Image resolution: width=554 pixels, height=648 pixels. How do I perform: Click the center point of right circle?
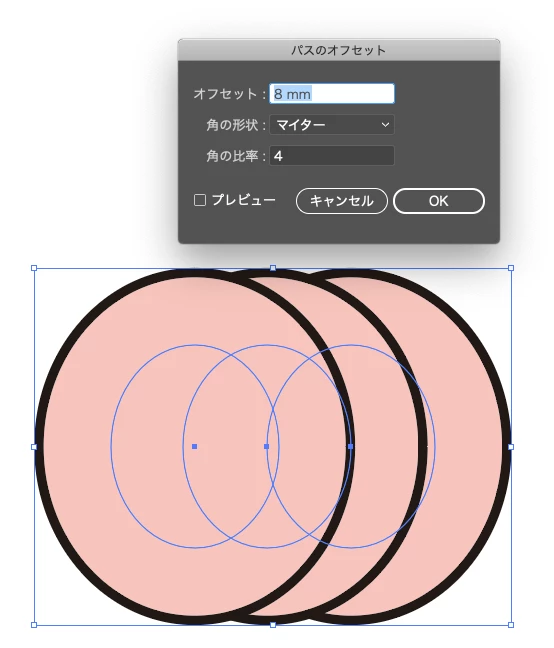tap(351, 446)
